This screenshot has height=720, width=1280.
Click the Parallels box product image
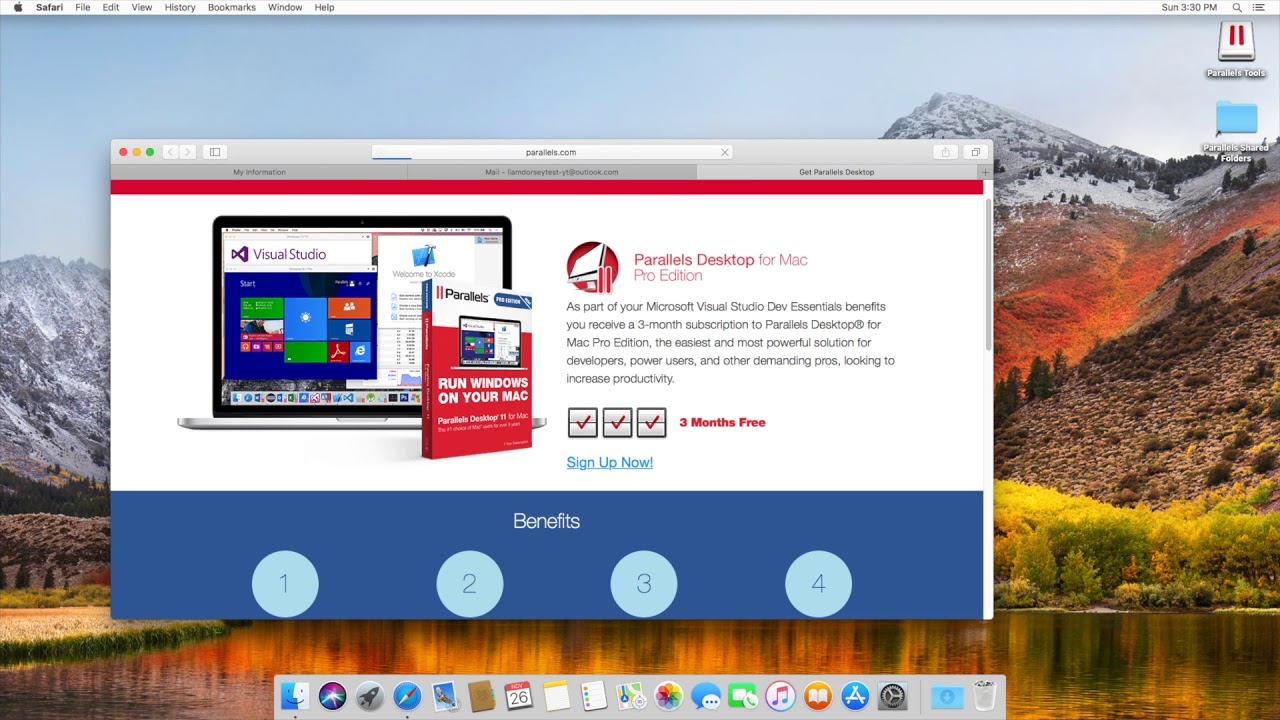pyautogui.click(x=477, y=368)
